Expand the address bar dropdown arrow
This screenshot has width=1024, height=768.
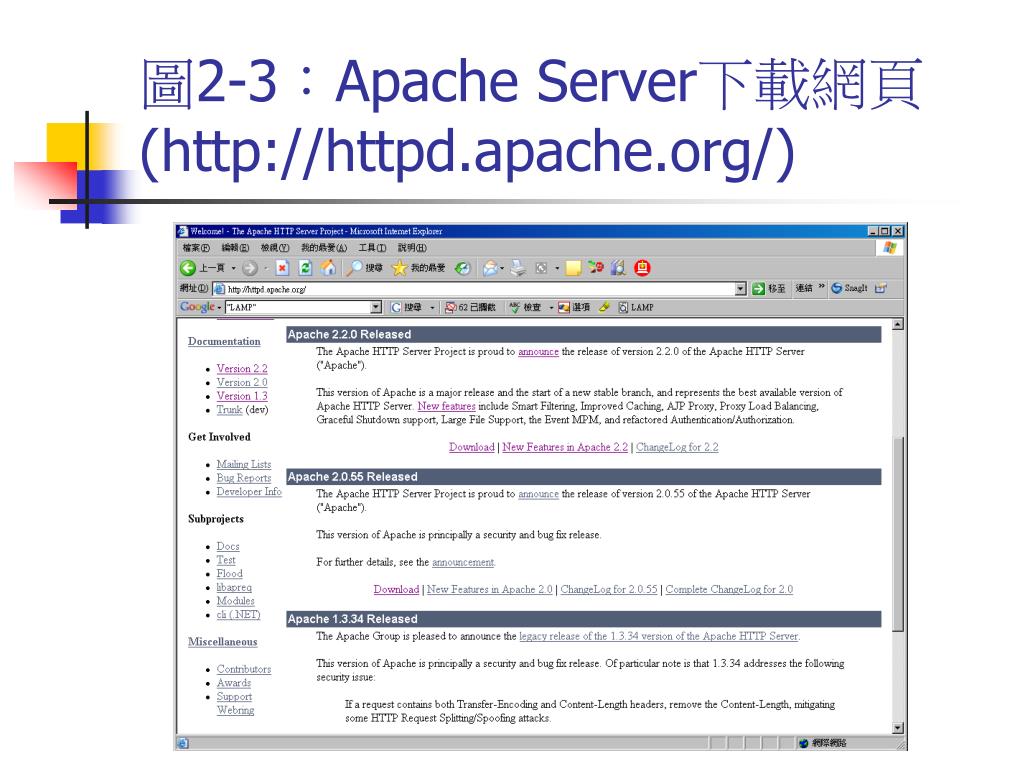pos(740,289)
